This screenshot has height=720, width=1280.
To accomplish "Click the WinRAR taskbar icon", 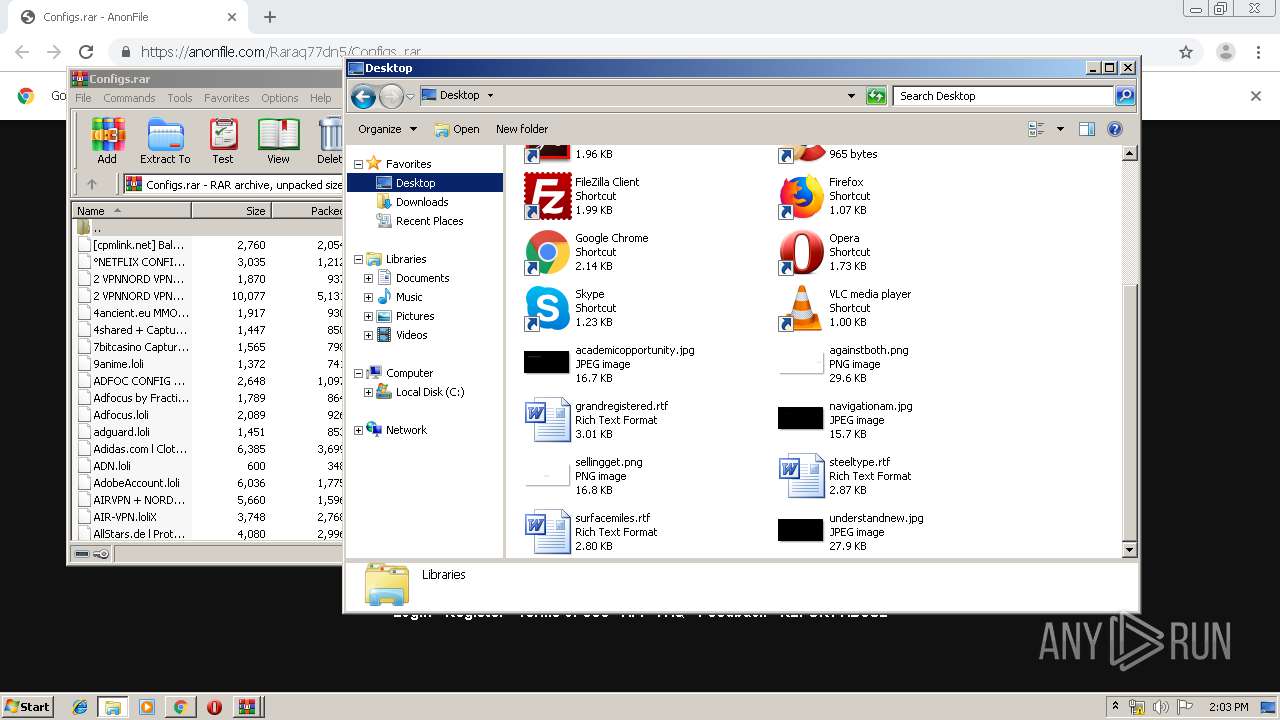I will tap(246, 707).
